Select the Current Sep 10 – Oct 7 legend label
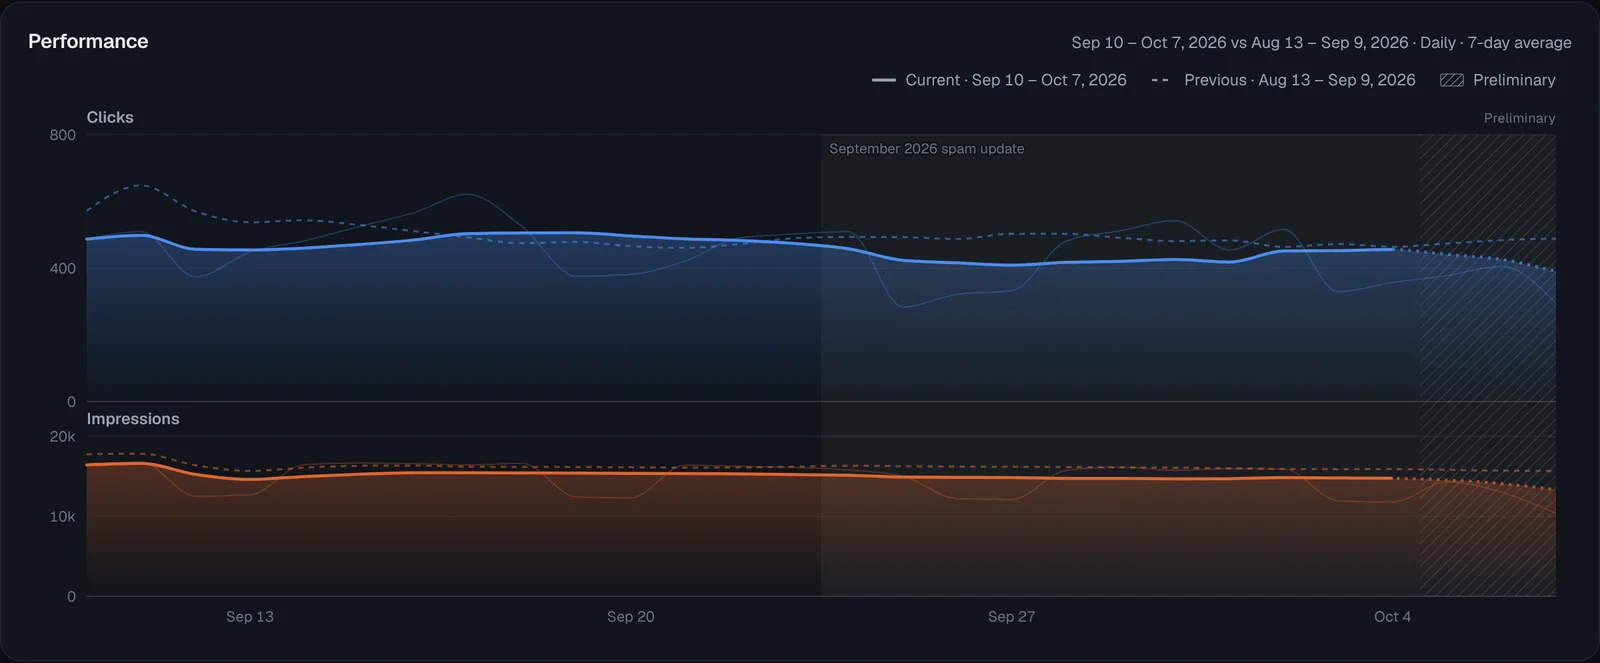Image resolution: width=1600 pixels, height=663 pixels. pos(1016,80)
